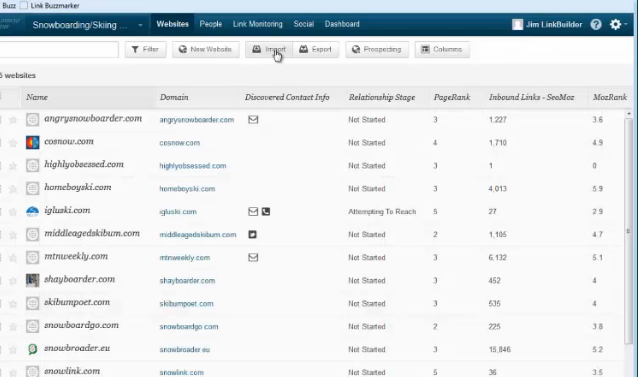638x377 pixels.
Task: Click cosnow.com favicon thumbnail
Action: (x=33, y=142)
